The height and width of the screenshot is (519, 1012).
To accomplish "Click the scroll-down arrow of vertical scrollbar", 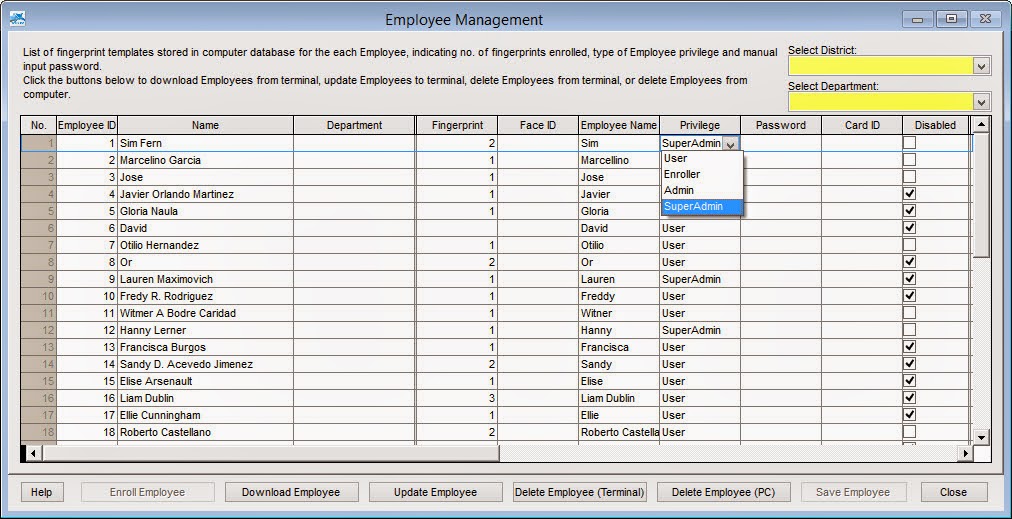I will 981,437.
